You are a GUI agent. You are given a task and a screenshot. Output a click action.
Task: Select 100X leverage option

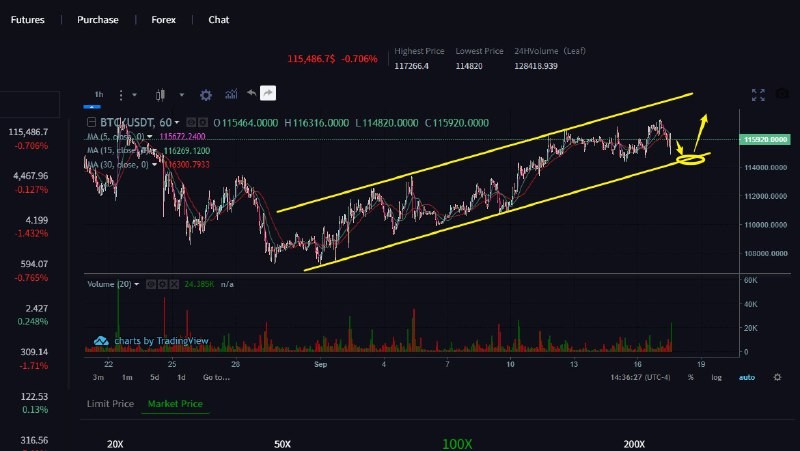[457, 443]
